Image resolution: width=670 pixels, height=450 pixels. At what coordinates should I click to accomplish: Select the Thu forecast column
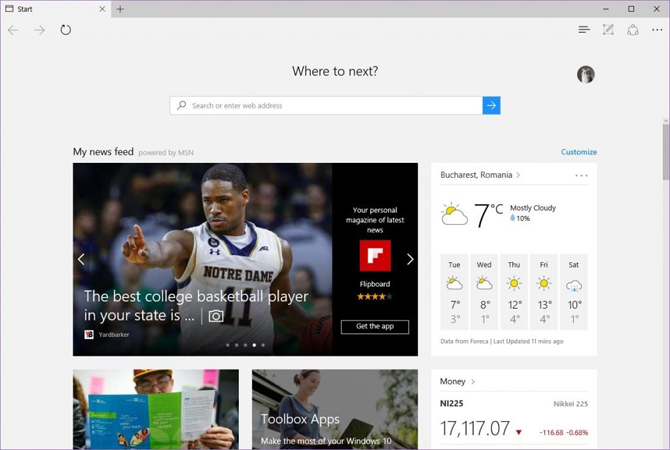[514, 292]
